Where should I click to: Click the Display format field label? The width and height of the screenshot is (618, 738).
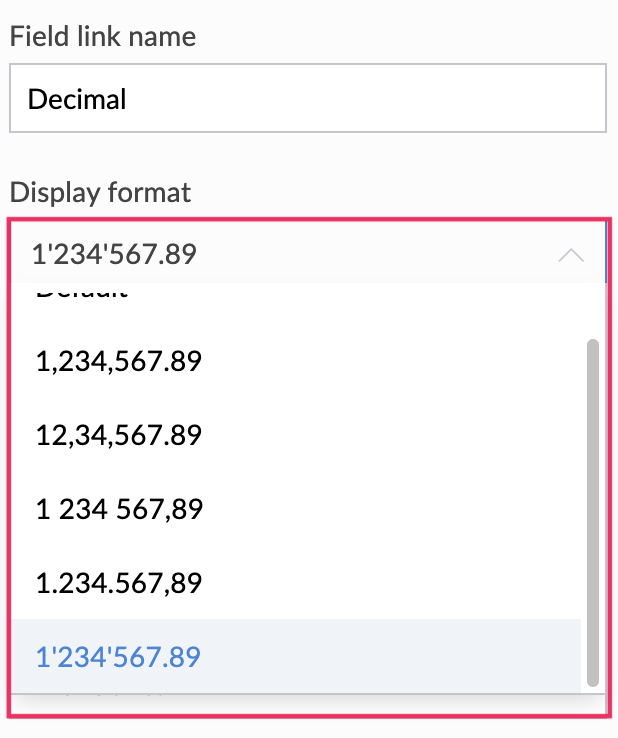click(x=100, y=192)
